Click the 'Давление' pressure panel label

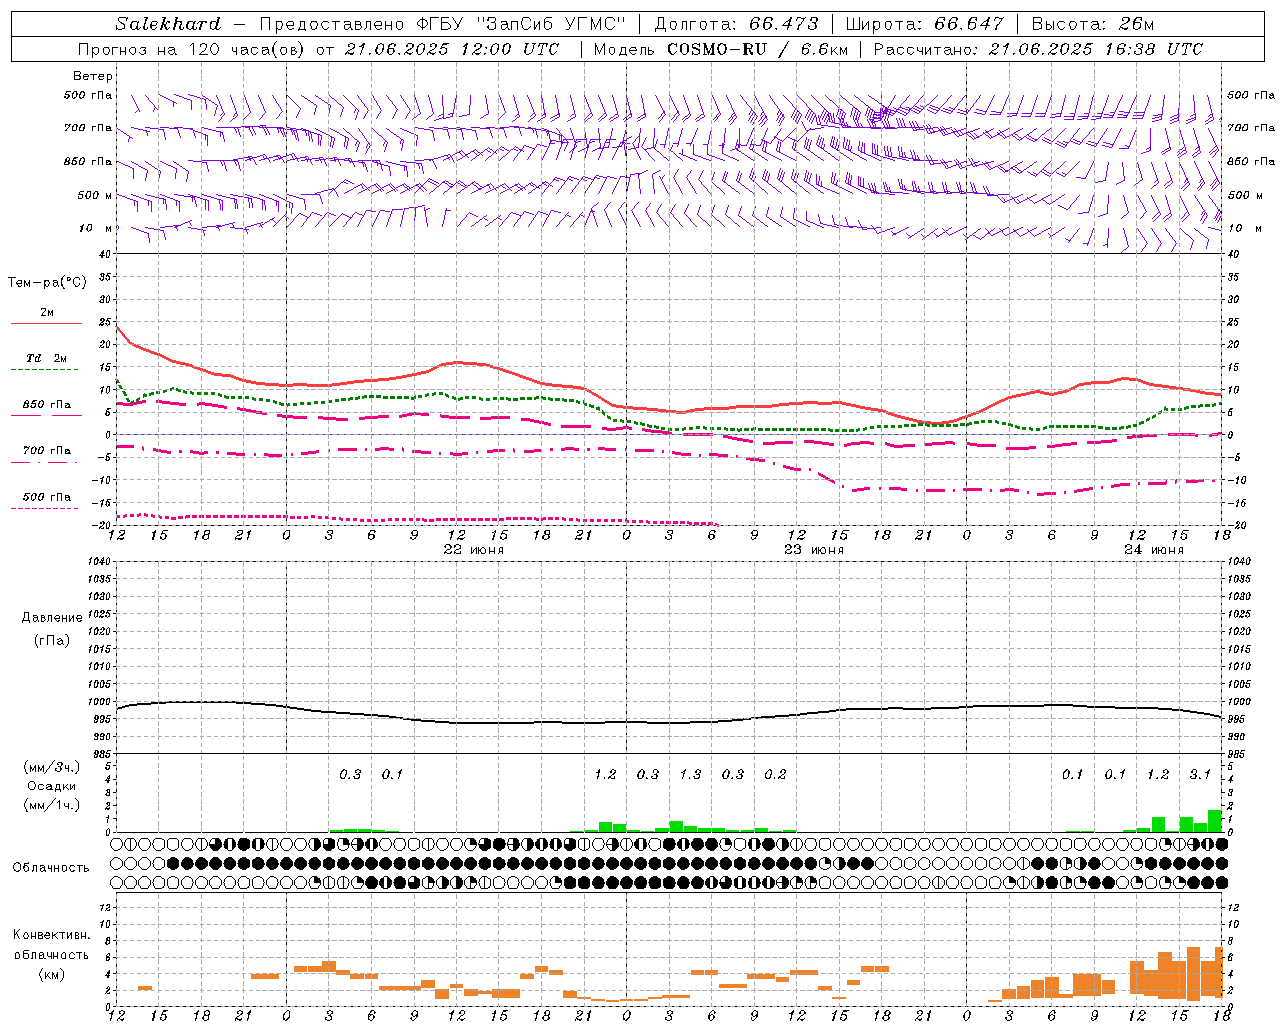pyautogui.click(x=52, y=618)
